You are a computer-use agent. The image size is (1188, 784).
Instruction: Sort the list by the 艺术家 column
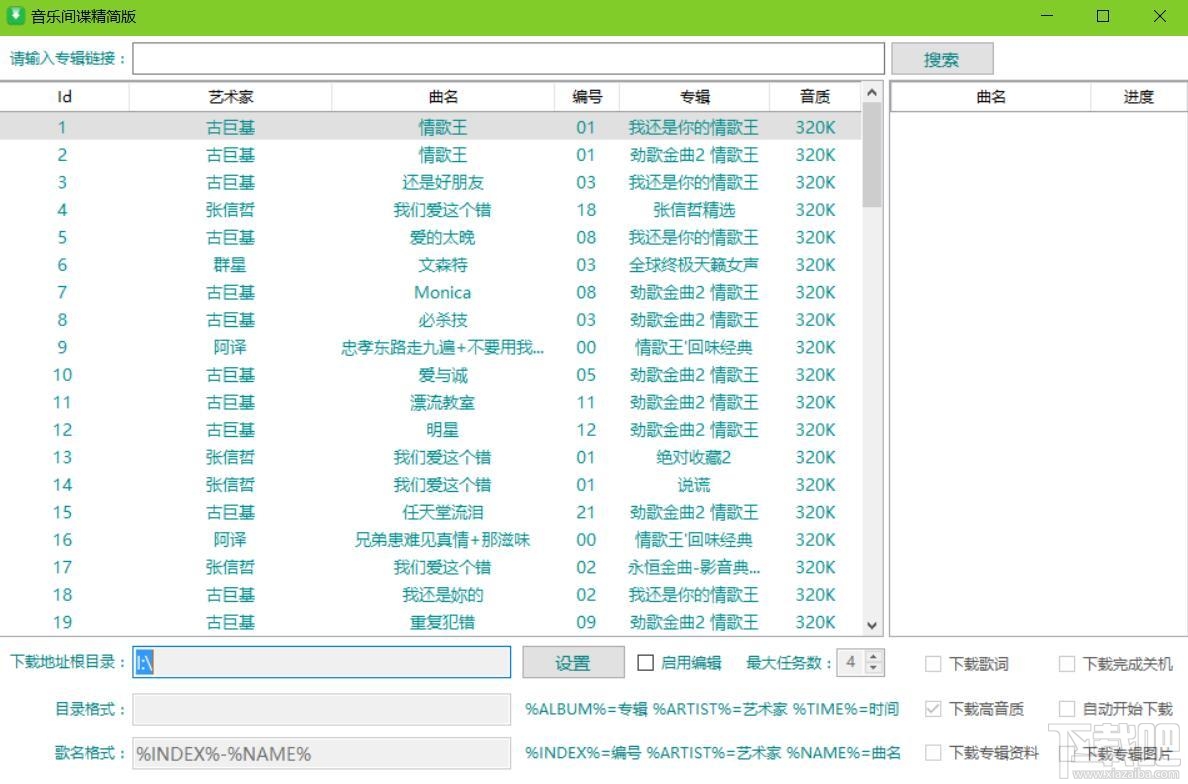[x=231, y=96]
